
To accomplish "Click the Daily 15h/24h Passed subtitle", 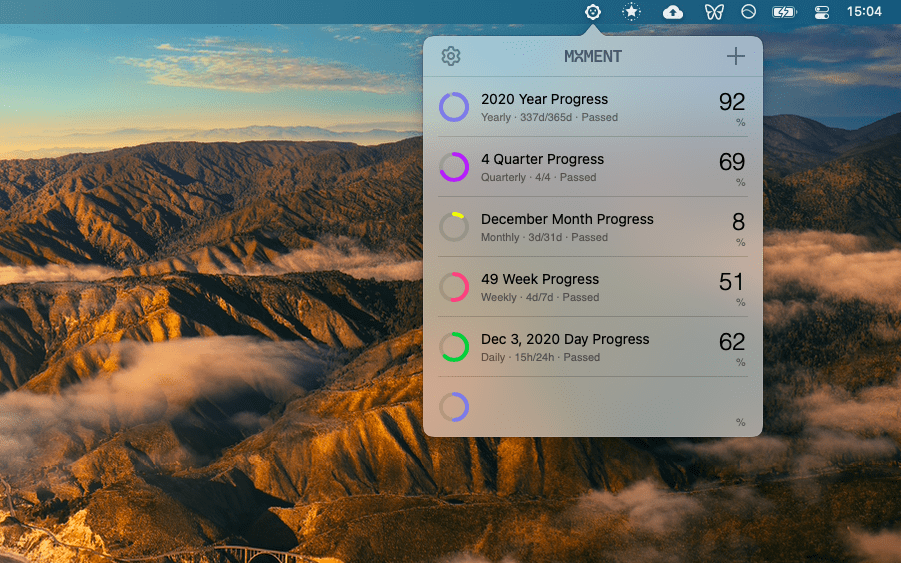I will pos(540,357).
